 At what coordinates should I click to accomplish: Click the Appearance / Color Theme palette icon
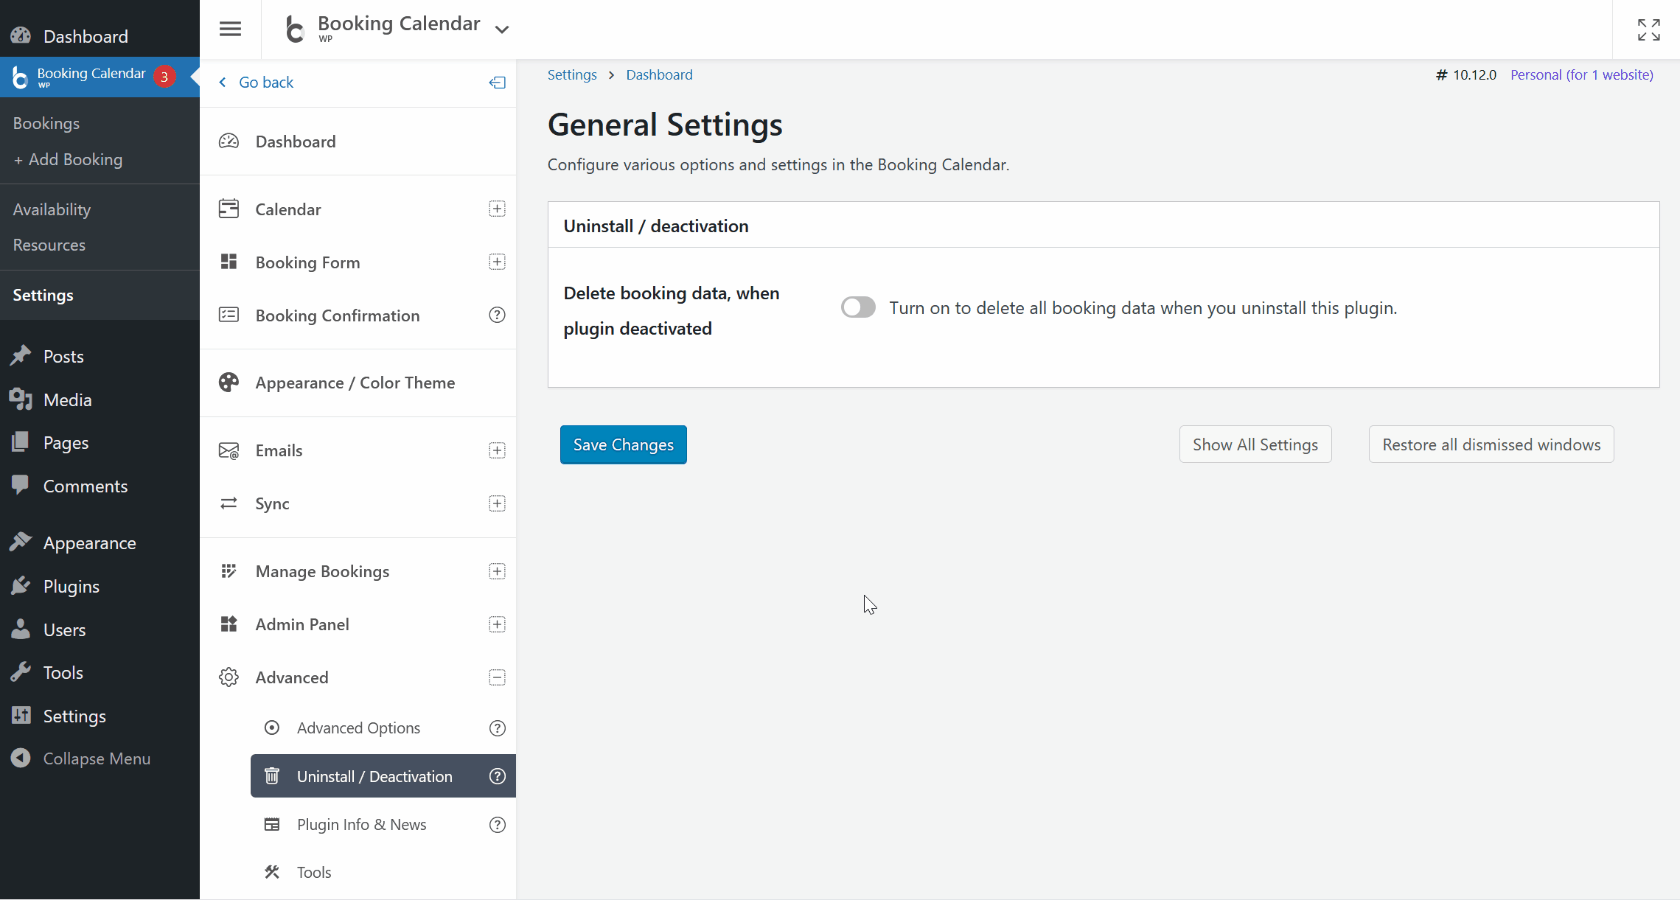[x=229, y=382]
